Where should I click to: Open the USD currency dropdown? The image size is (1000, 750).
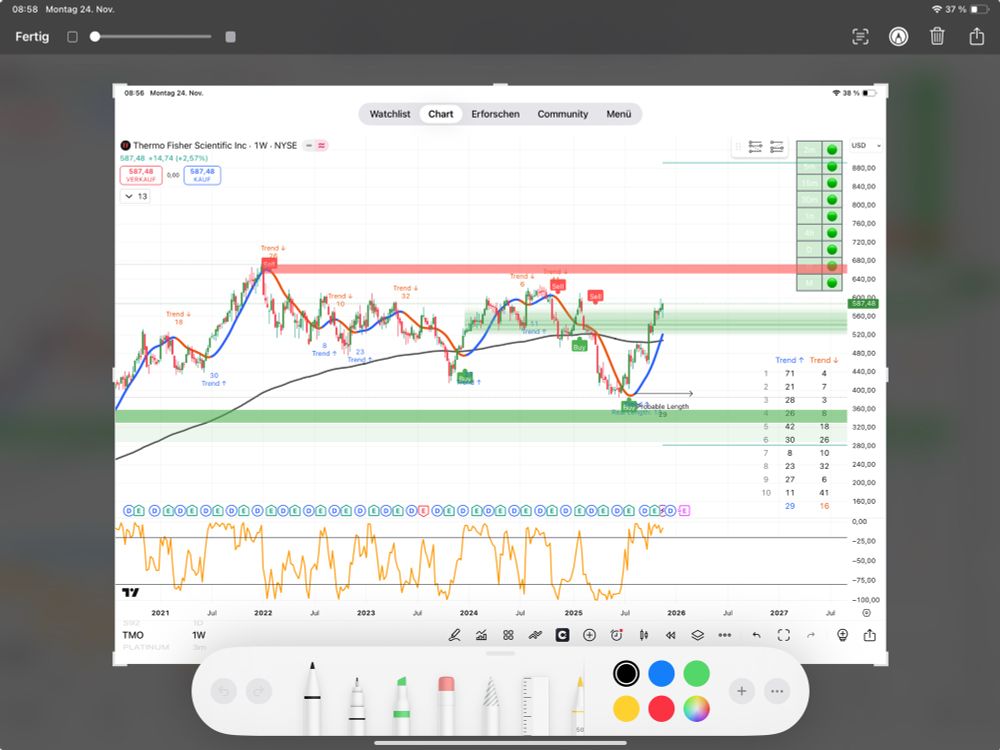(x=866, y=145)
